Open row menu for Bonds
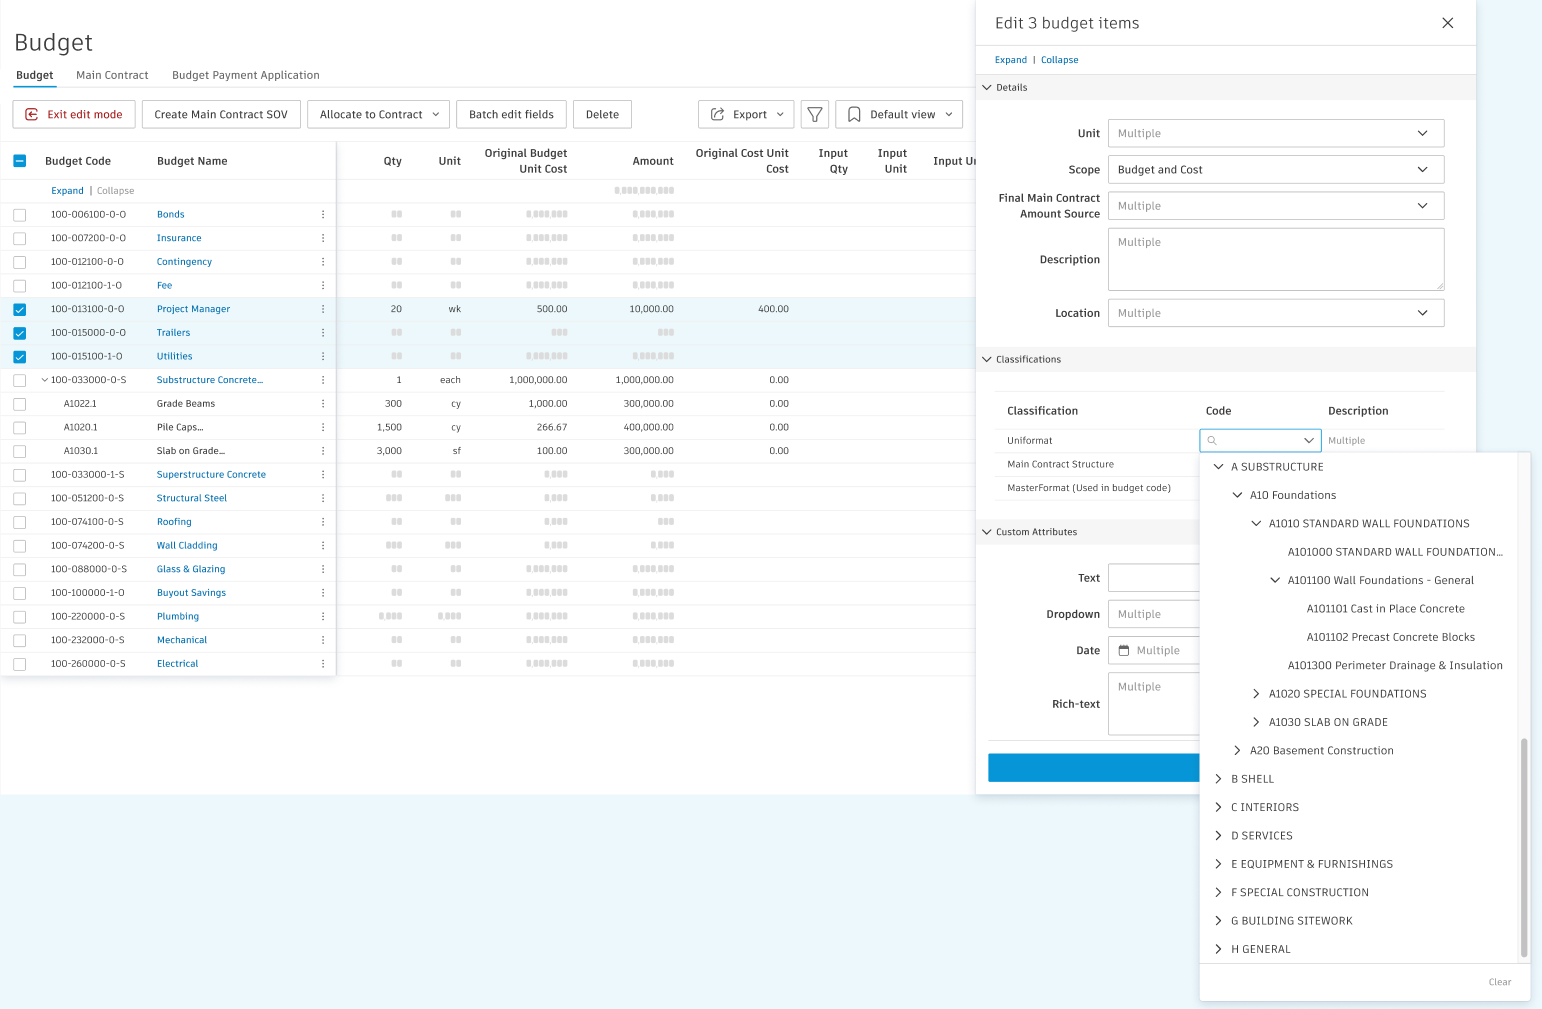This screenshot has width=1542, height=1009. coord(323,214)
